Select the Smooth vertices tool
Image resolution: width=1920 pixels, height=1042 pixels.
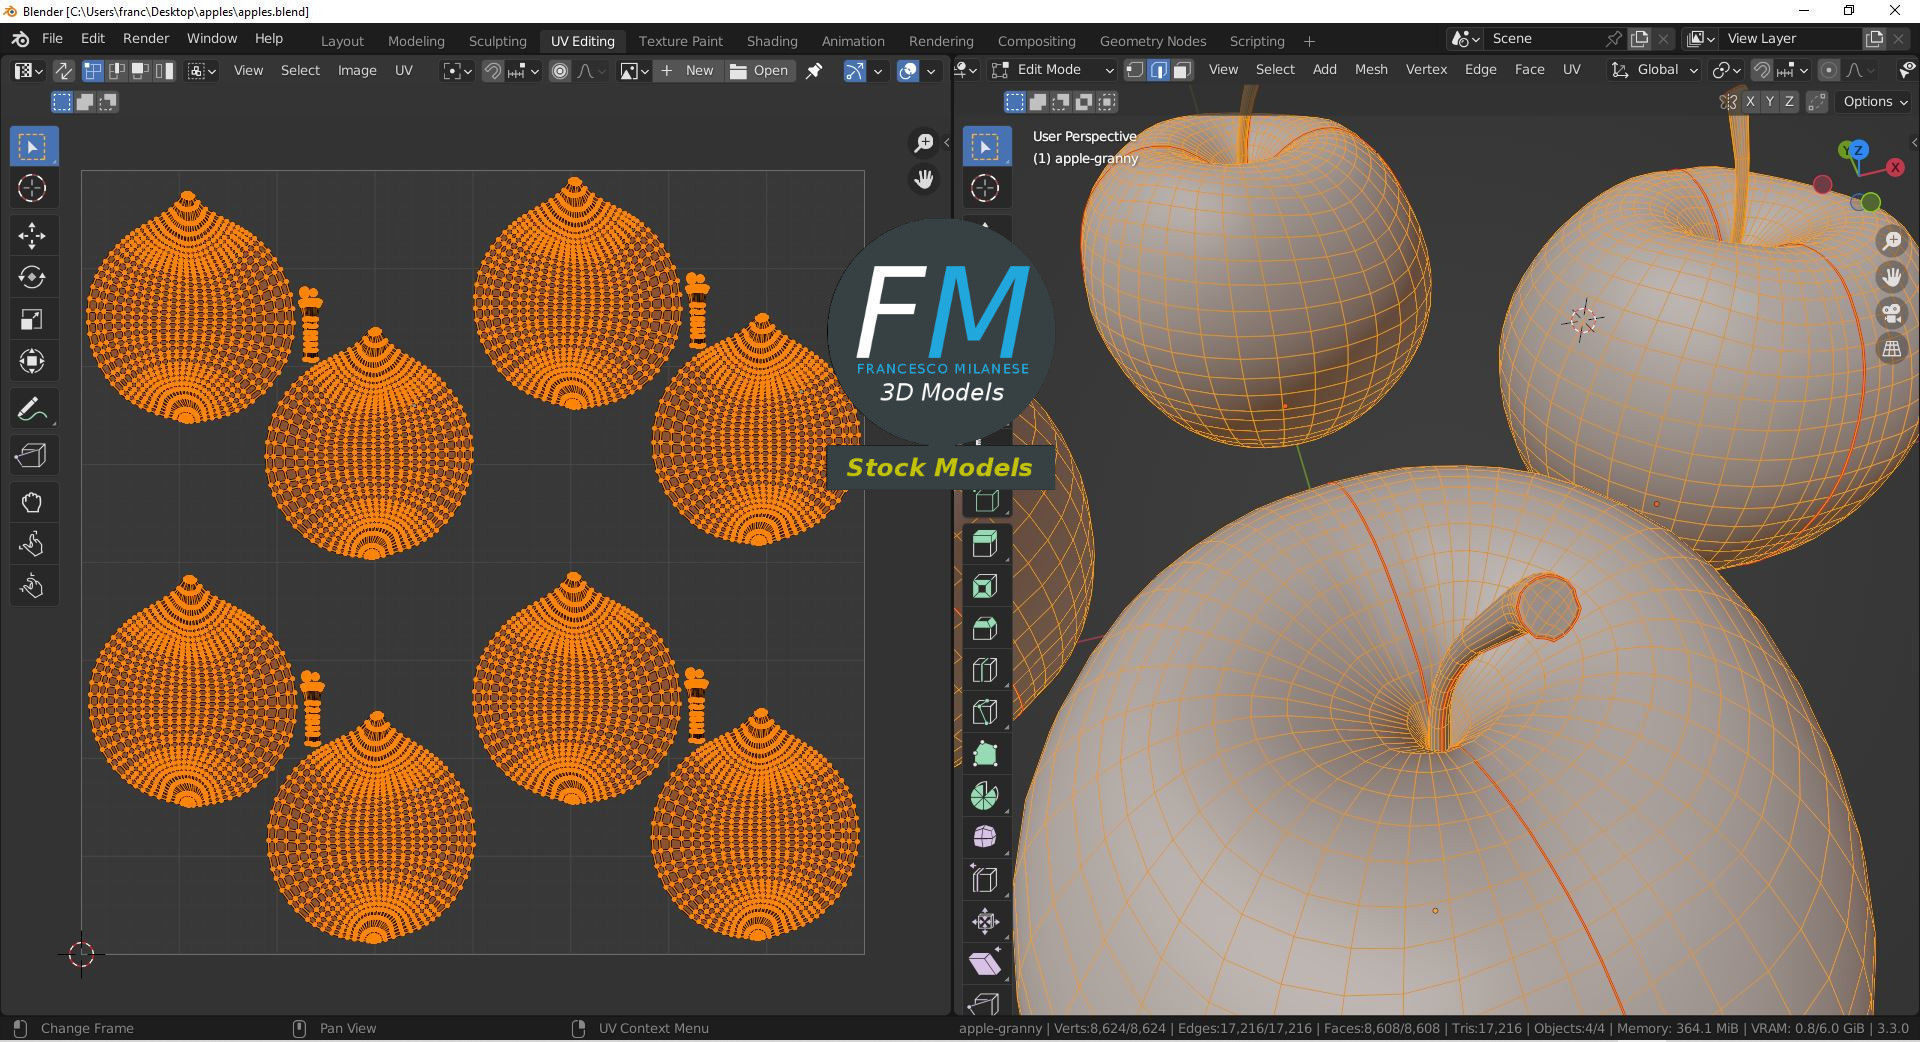pos(986,838)
